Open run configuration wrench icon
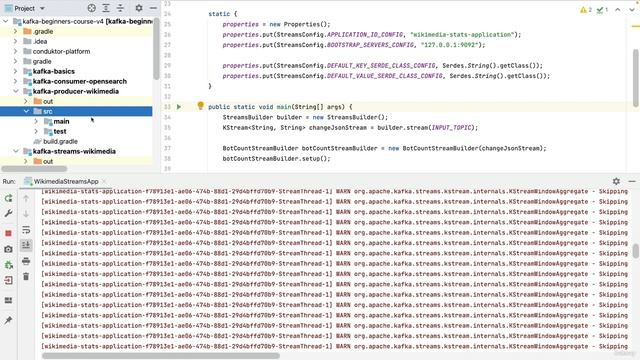This screenshot has height=360, width=640. tap(8, 213)
